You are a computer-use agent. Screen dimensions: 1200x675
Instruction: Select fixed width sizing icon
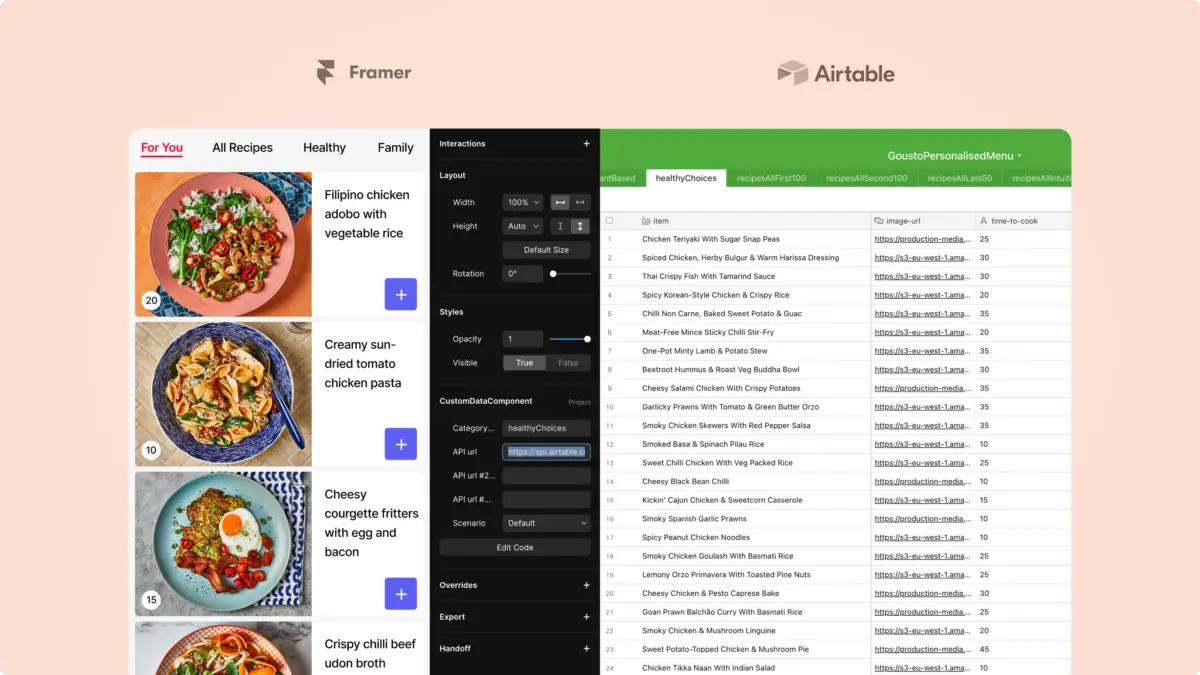coord(560,202)
